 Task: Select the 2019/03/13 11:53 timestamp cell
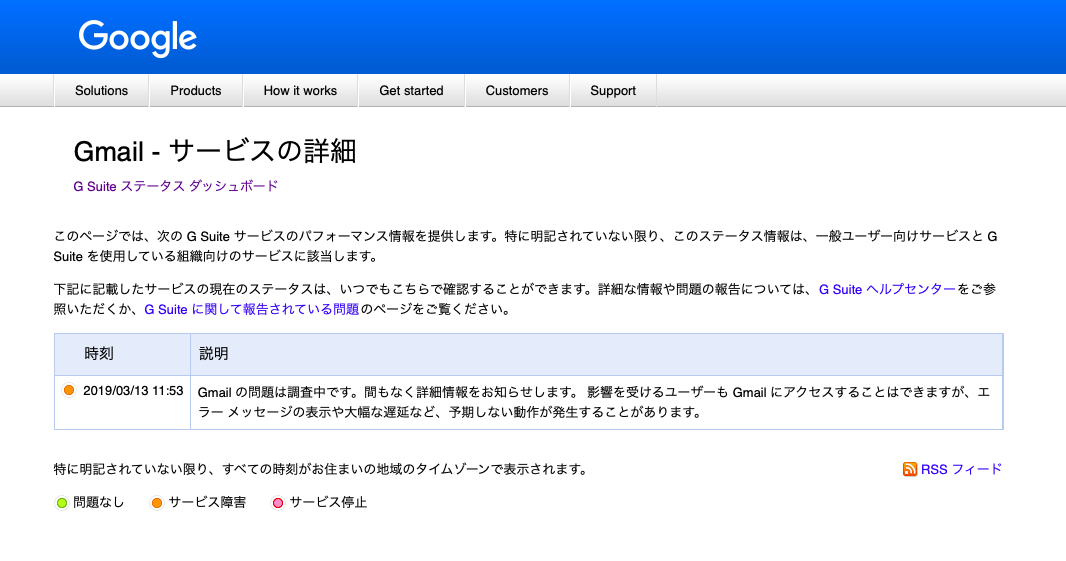tap(132, 391)
